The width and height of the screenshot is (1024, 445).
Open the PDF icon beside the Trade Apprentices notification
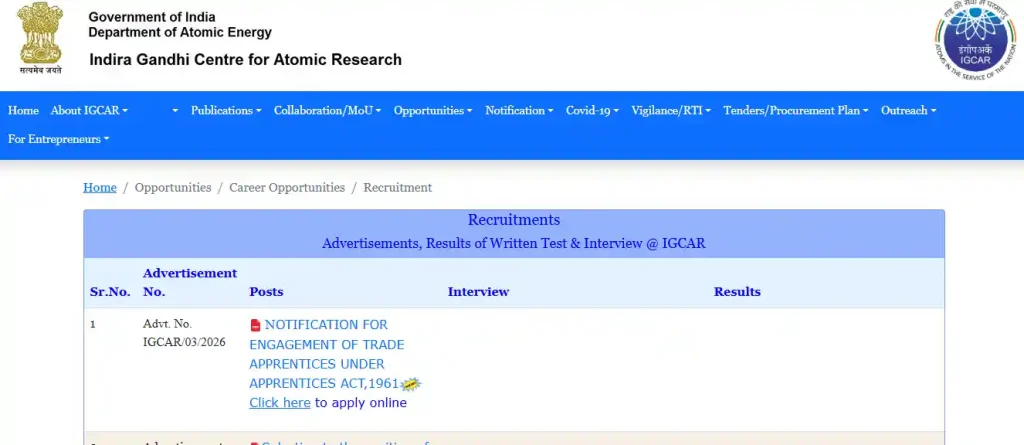(x=255, y=325)
